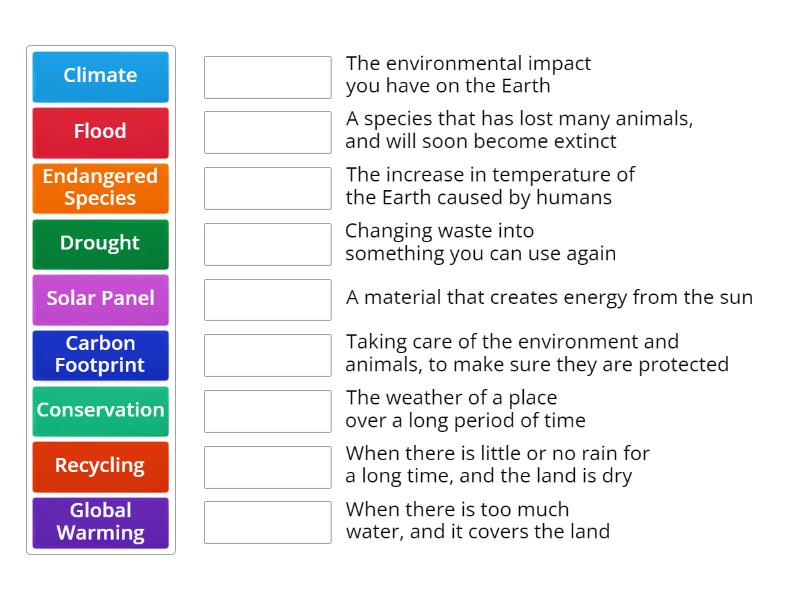Click the Endangered Species tile

pos(100,188)
